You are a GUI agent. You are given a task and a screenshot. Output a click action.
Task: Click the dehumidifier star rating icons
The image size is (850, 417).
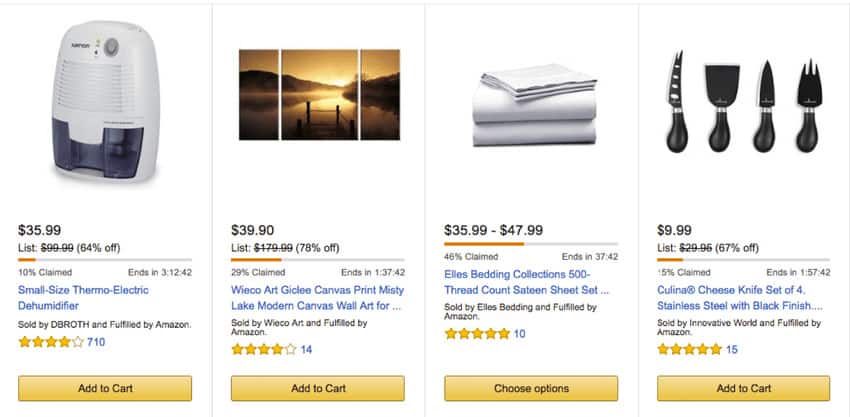51,342
